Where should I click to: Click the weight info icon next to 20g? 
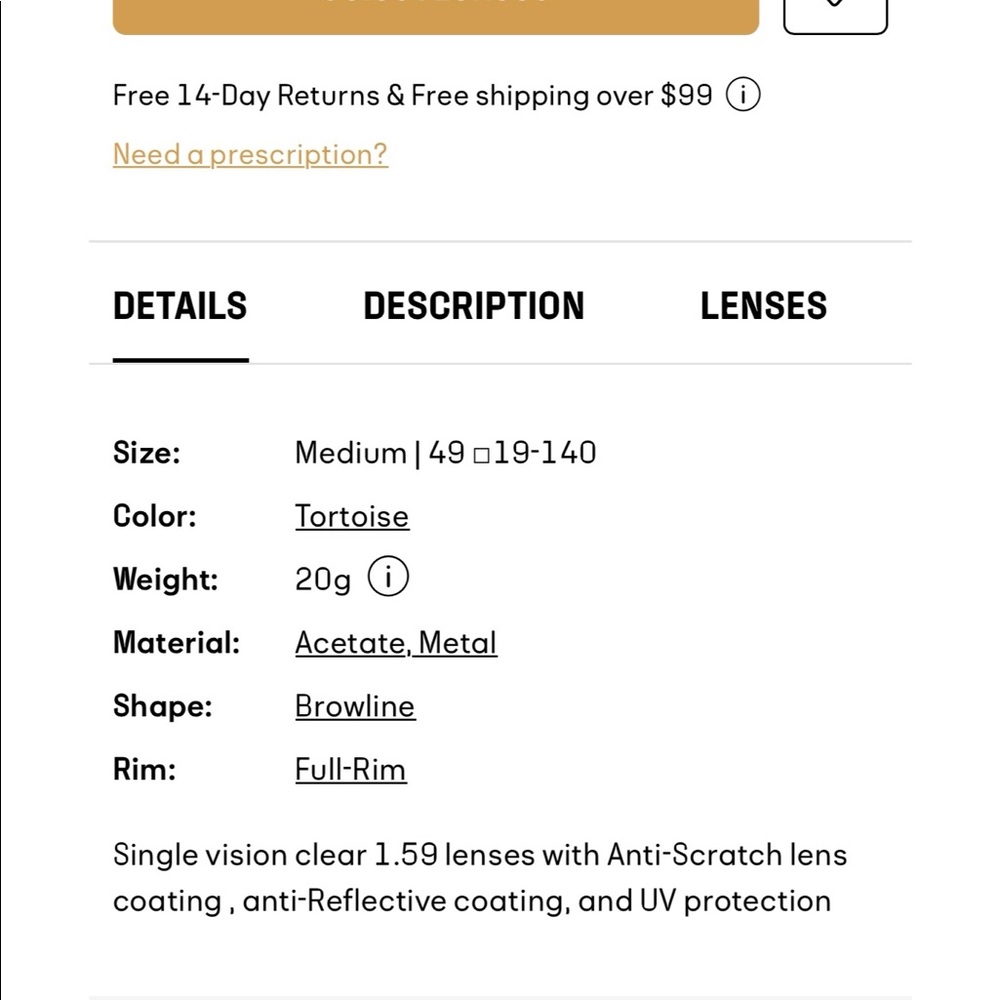pos(389,576)
